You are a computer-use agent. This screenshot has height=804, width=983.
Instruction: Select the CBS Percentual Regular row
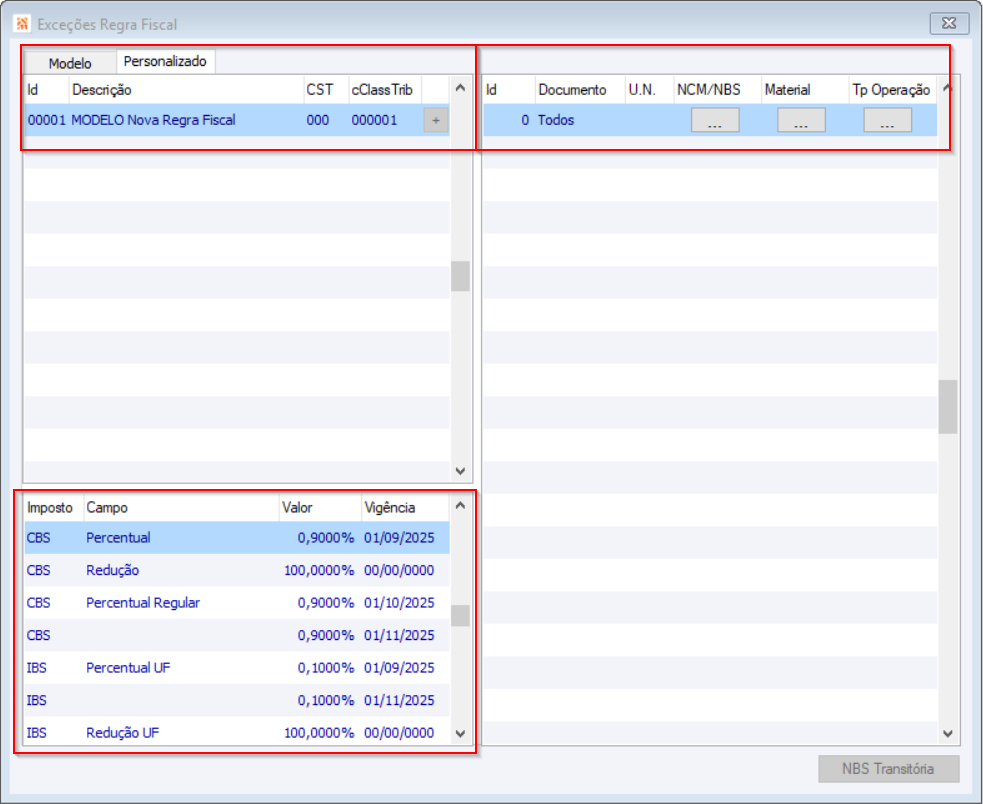[x=237, y=603]
